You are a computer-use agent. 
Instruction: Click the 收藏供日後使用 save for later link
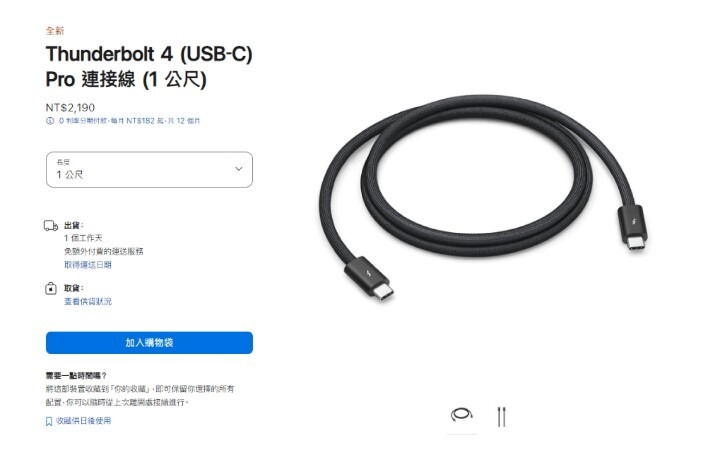(x=84, y=421)
